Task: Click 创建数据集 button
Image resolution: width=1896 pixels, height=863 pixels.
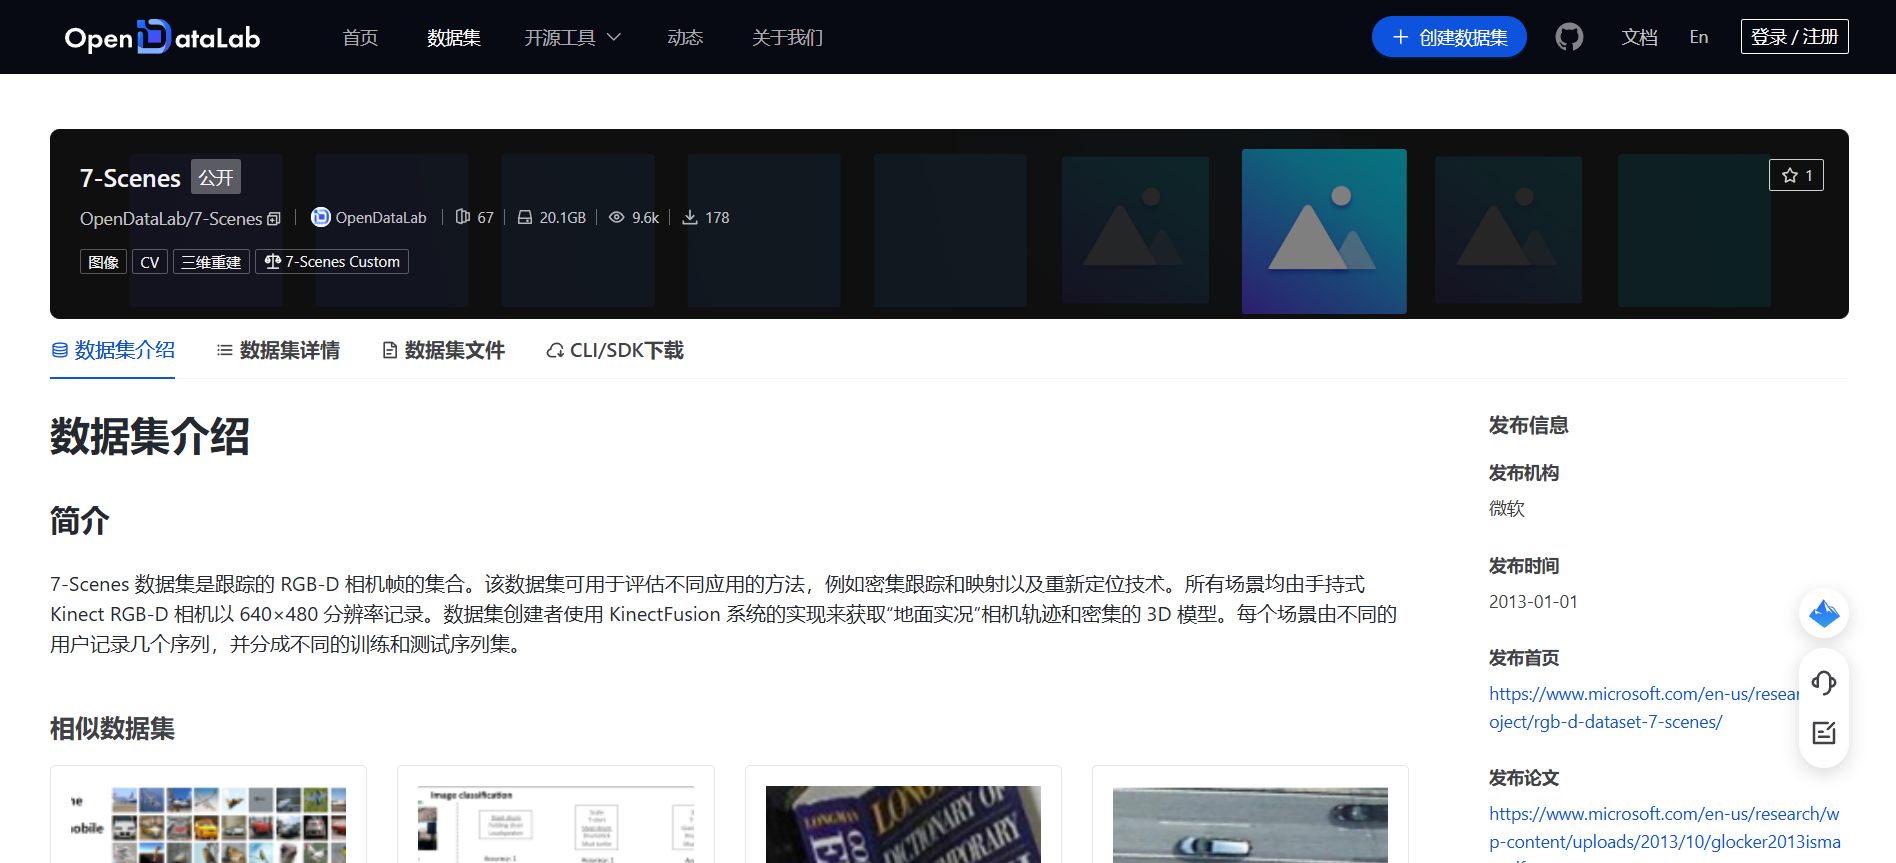Action: tap(1449, 37)
